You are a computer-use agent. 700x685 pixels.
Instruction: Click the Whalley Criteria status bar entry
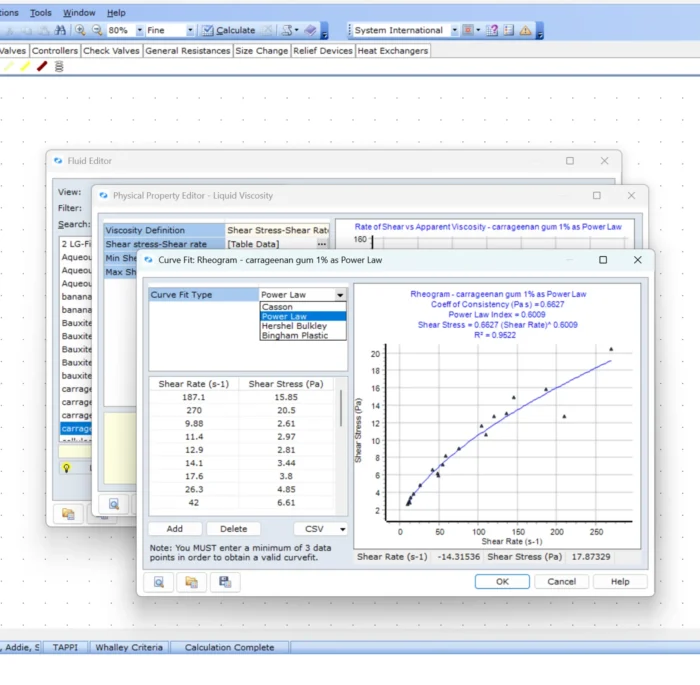tap(129, 647)
